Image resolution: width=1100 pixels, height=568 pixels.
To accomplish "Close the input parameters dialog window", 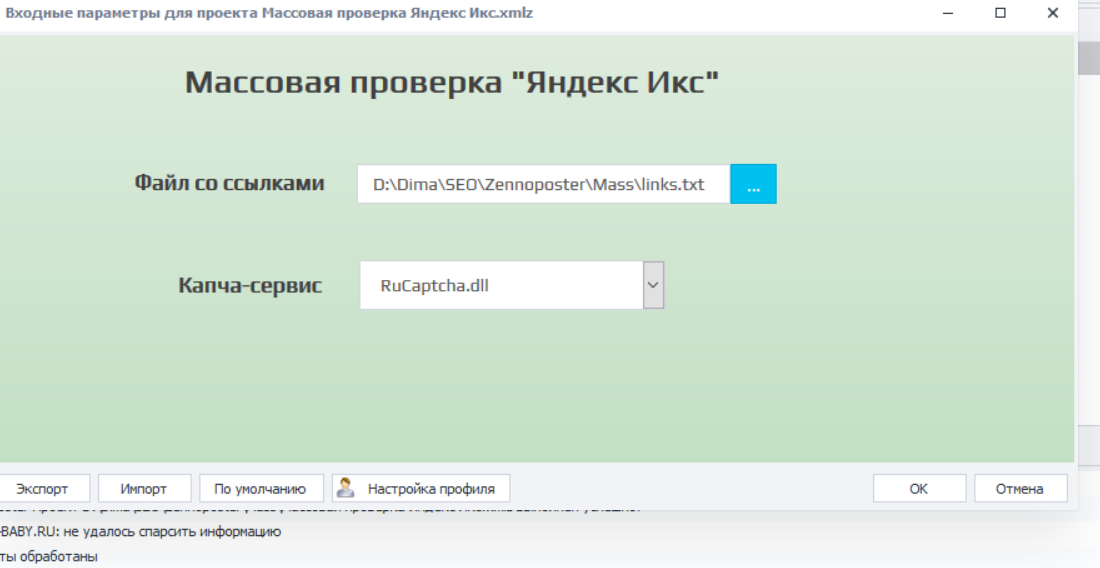I will coord(1052,13).
